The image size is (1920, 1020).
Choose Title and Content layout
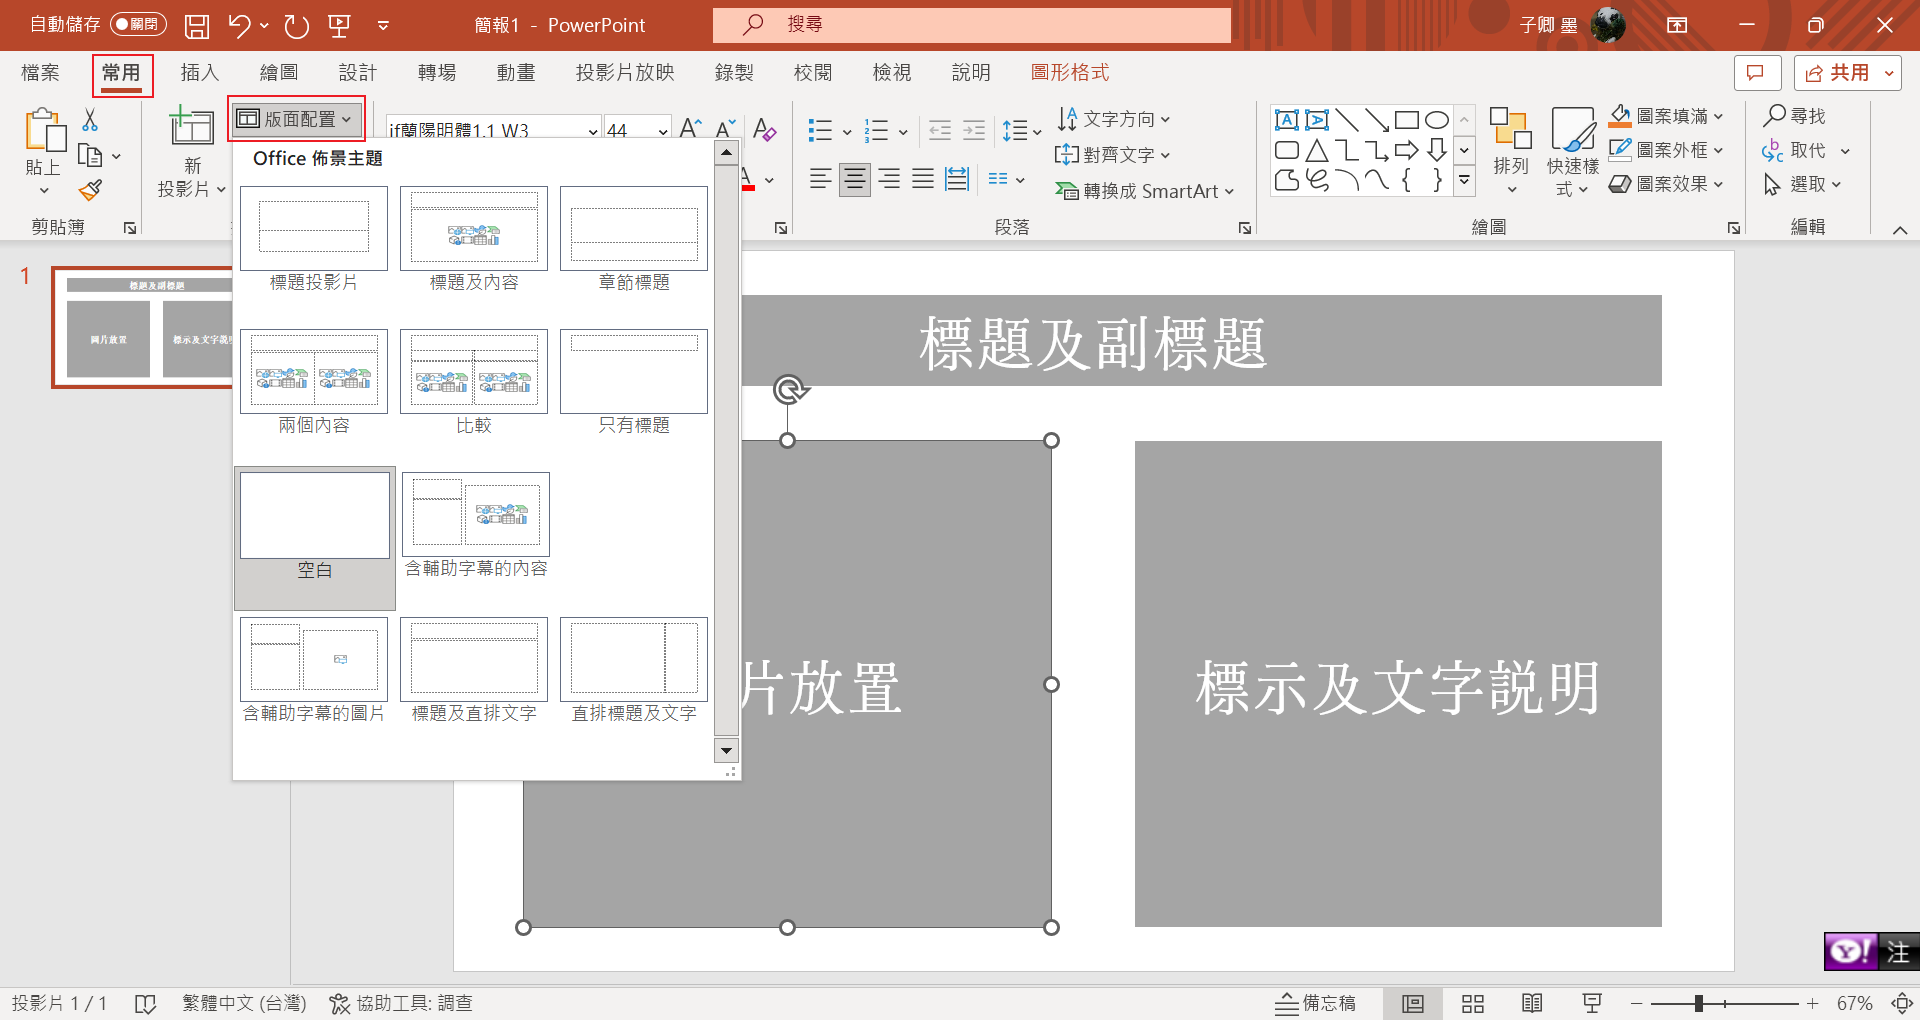(474, 229)
